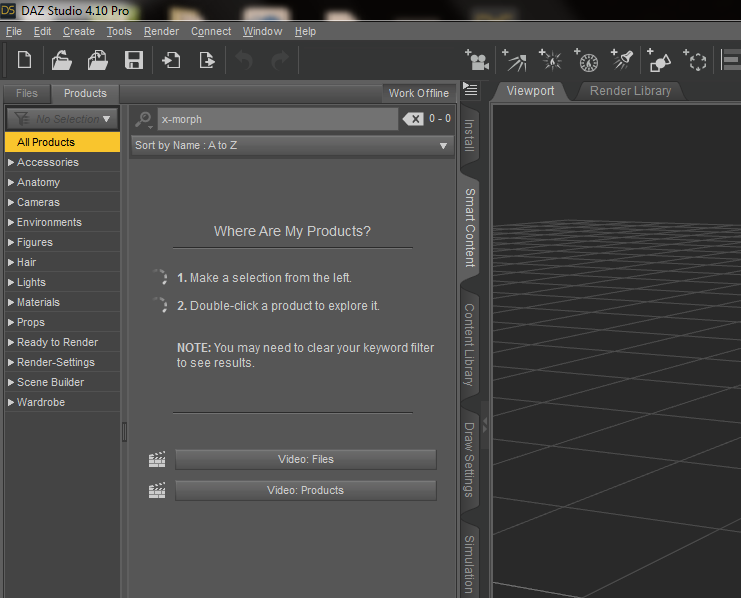
Task: Click the Video: Products button
Action: (x=306, y=491)
